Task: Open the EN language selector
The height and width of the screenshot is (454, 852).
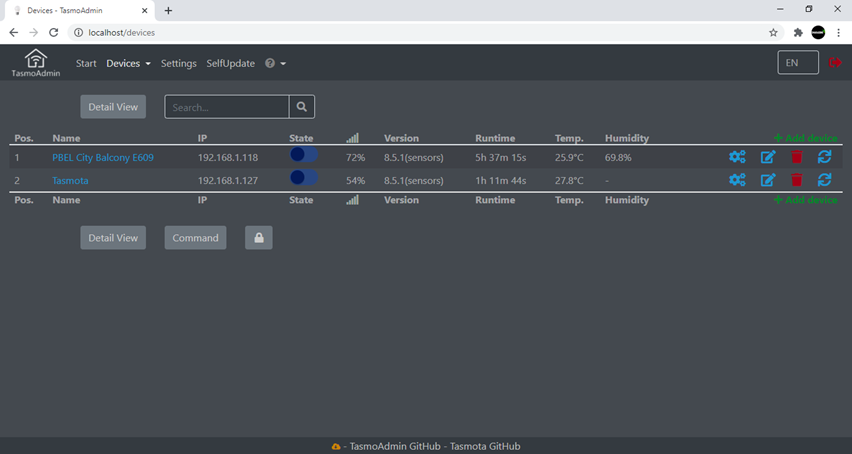Action: pos(798,62)
